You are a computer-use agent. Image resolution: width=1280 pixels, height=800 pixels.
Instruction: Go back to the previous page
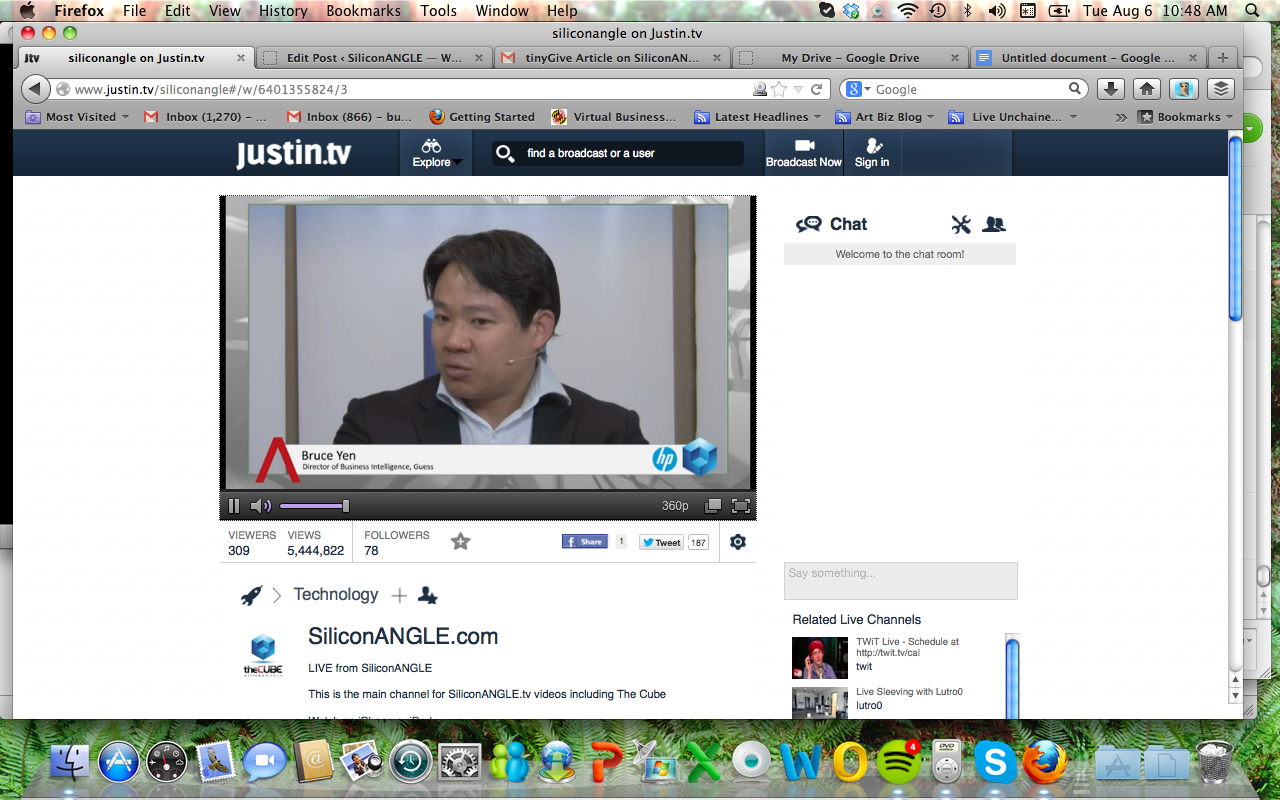tap(35, 89)
